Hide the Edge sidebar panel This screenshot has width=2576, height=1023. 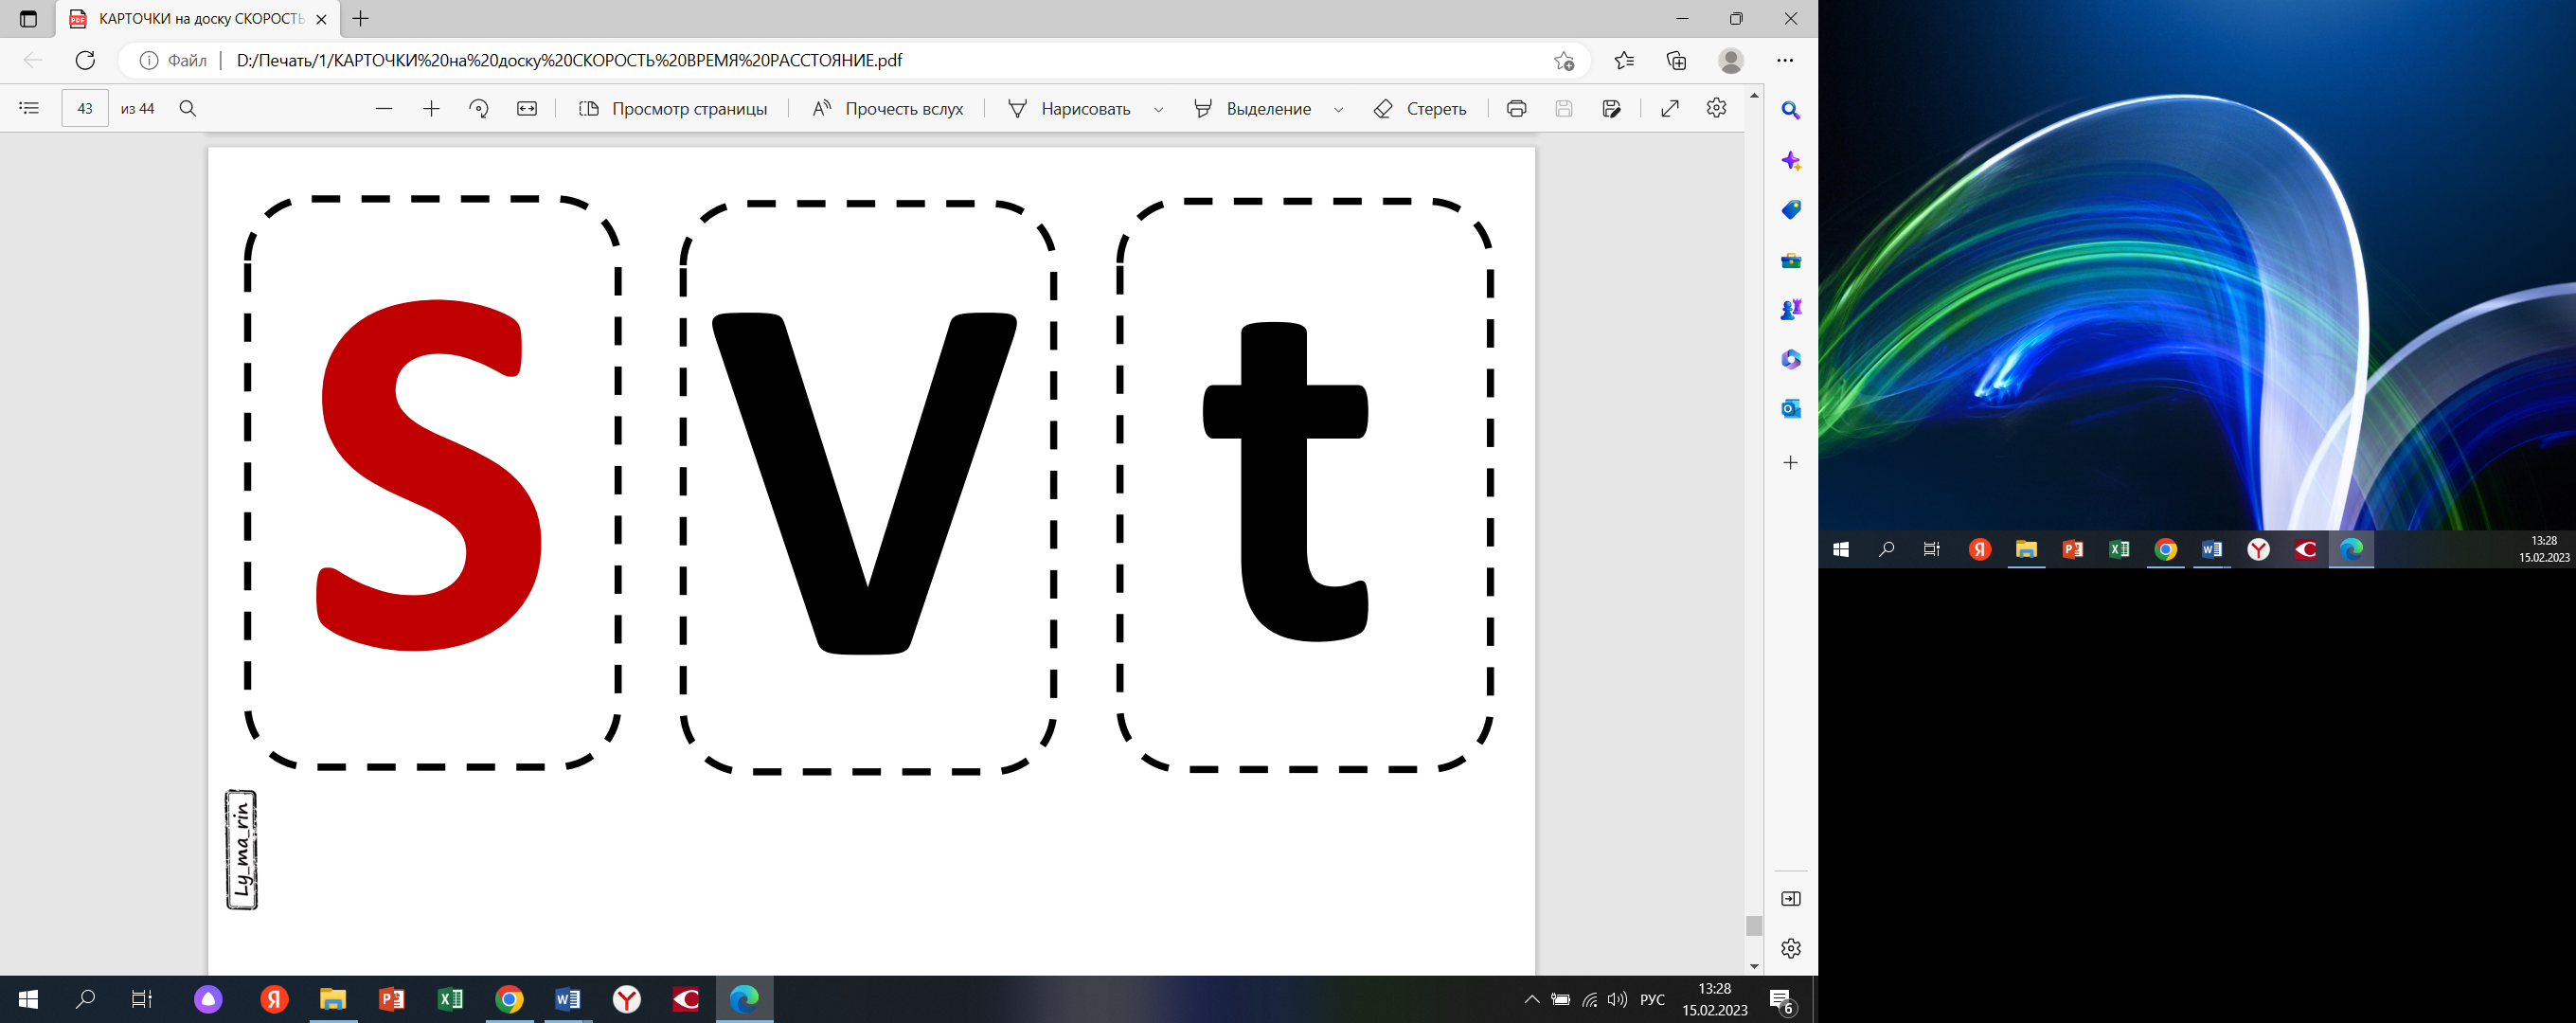tap(1790, 899)
